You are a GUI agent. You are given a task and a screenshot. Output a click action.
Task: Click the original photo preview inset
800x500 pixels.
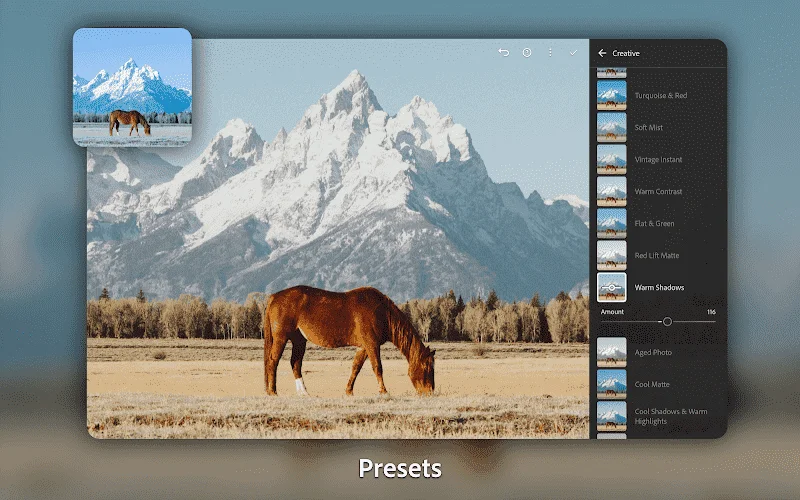point(132,87)
